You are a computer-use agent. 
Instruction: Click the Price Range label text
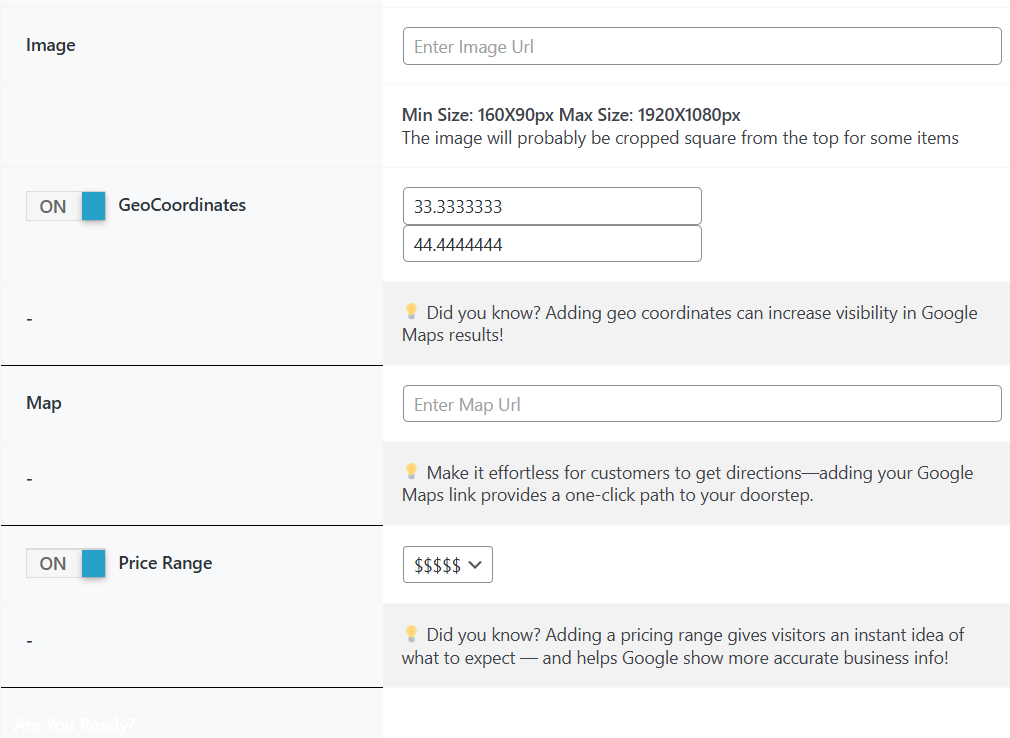[x=166, y=563]
